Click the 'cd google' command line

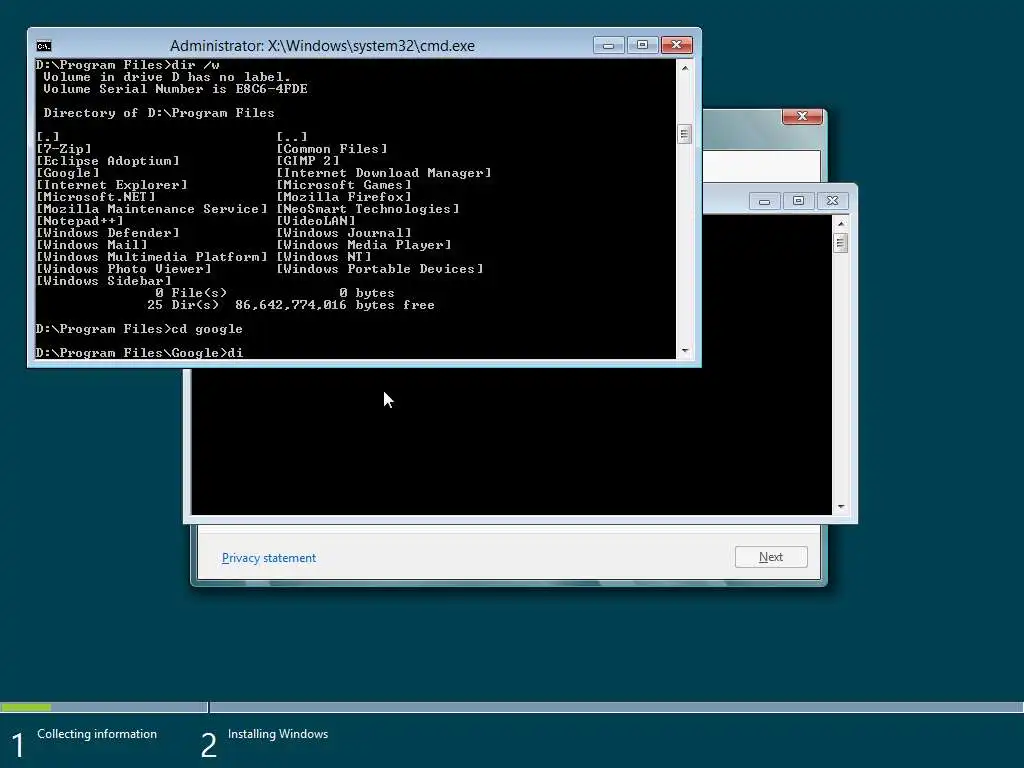click(139, 329)
